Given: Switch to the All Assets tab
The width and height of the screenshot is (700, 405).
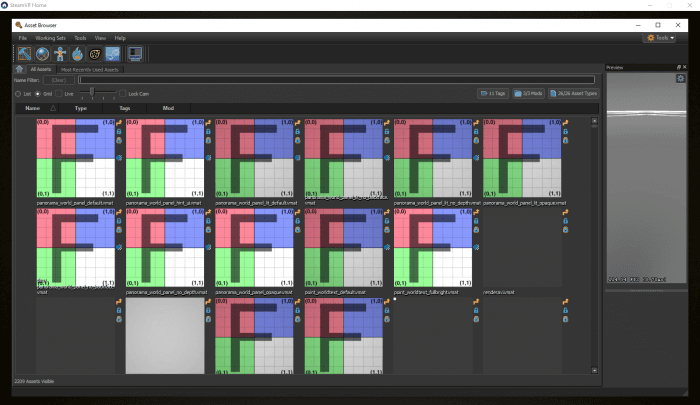Looking at the screenshot, I should [41, 69].
